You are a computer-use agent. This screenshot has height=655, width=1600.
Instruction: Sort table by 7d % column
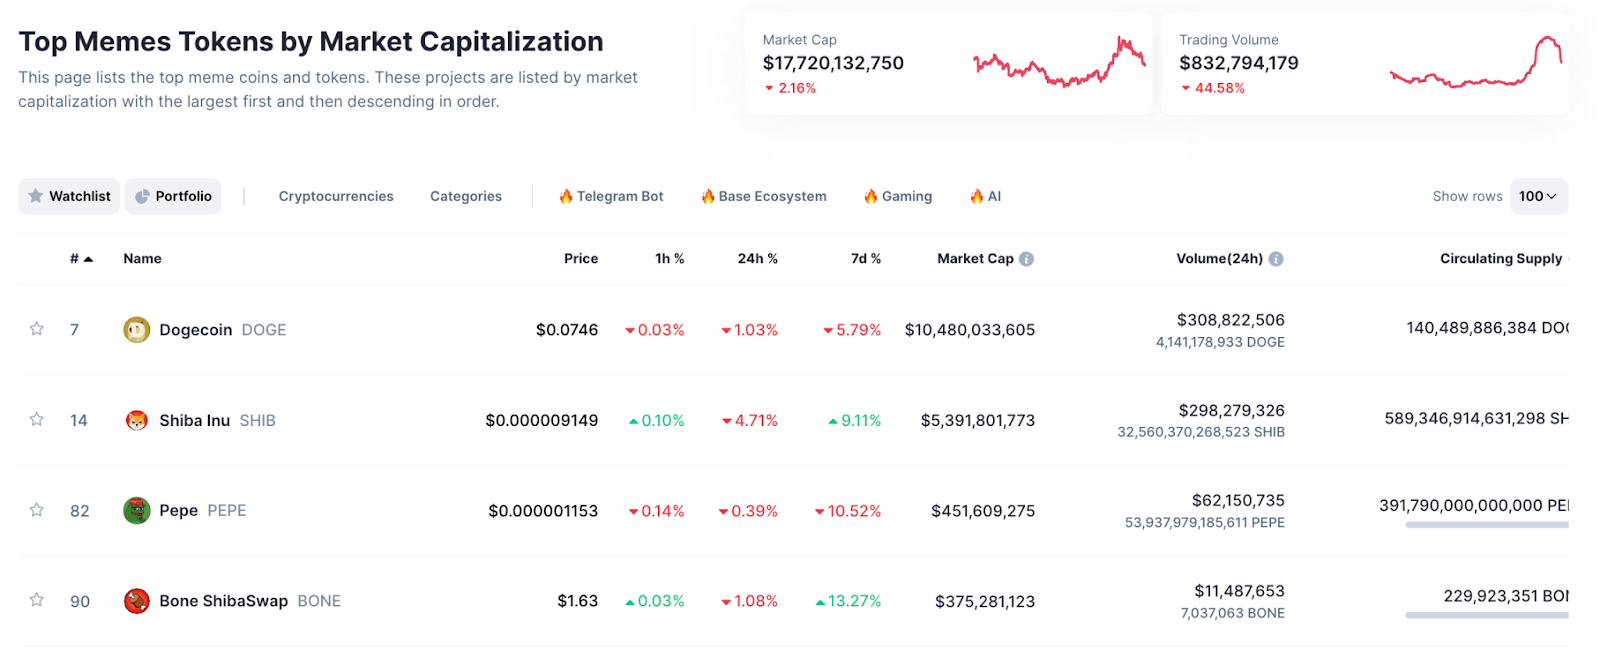866,259
